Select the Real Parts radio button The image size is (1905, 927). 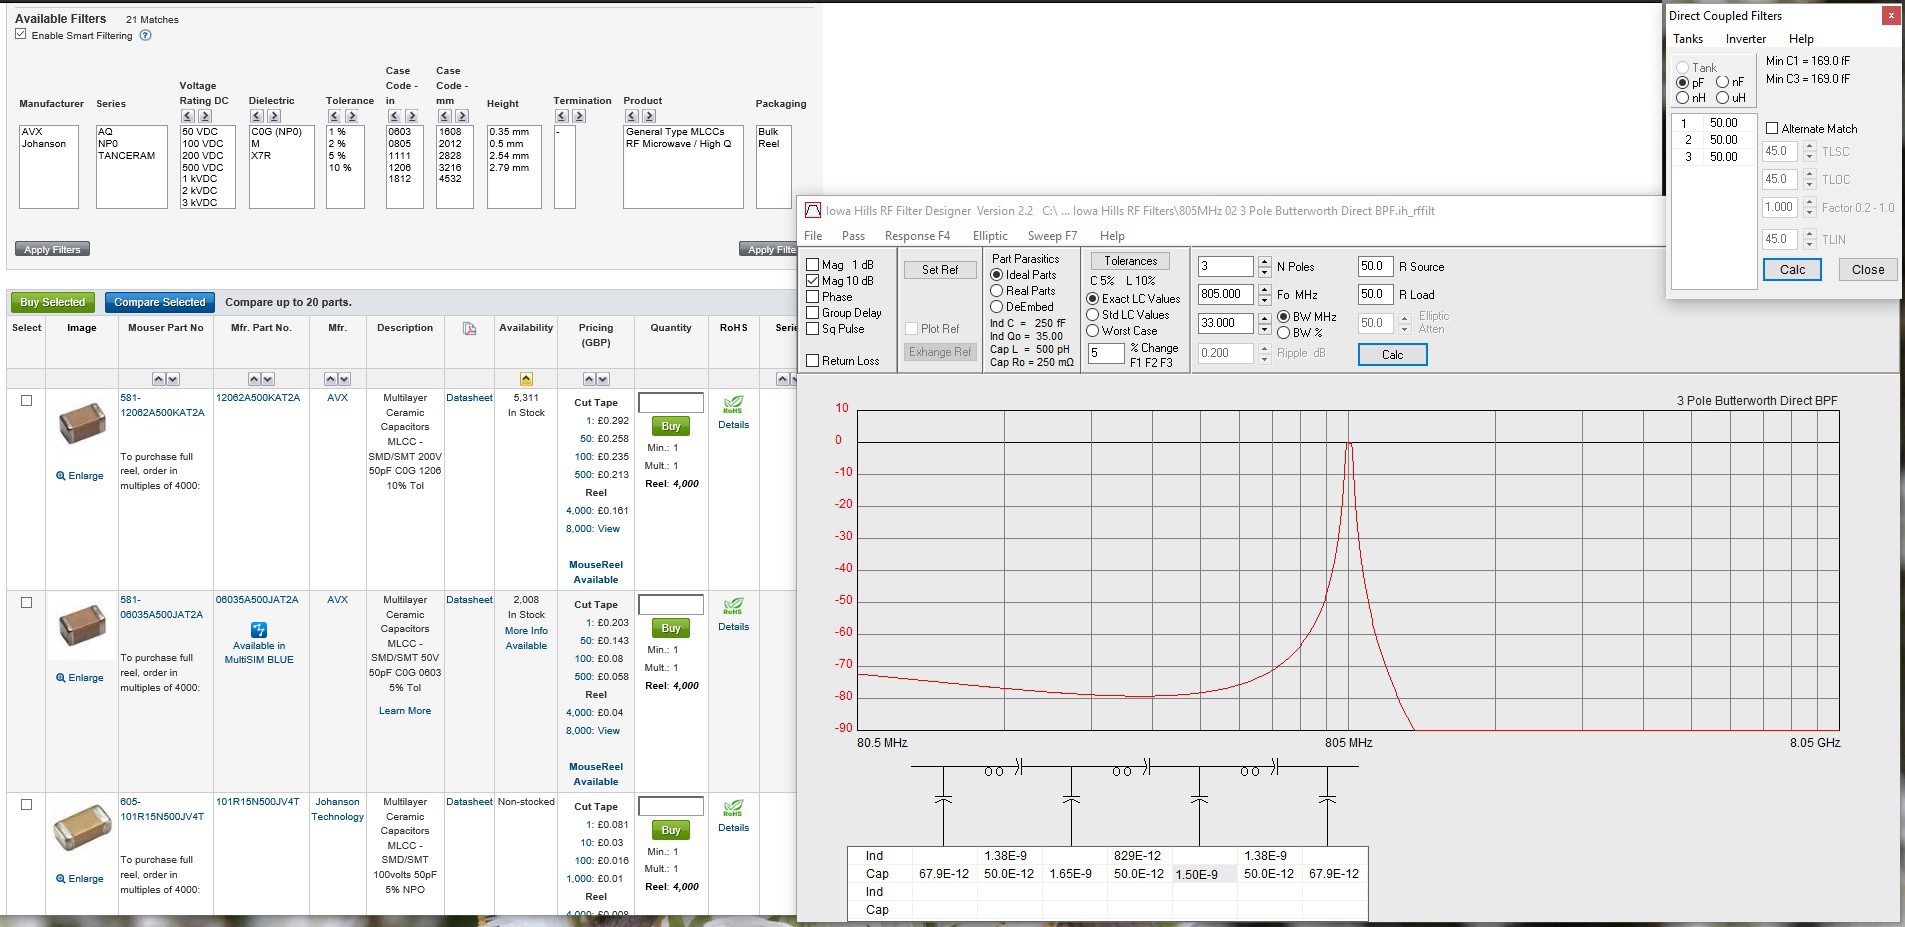click(x=996, y=291)
